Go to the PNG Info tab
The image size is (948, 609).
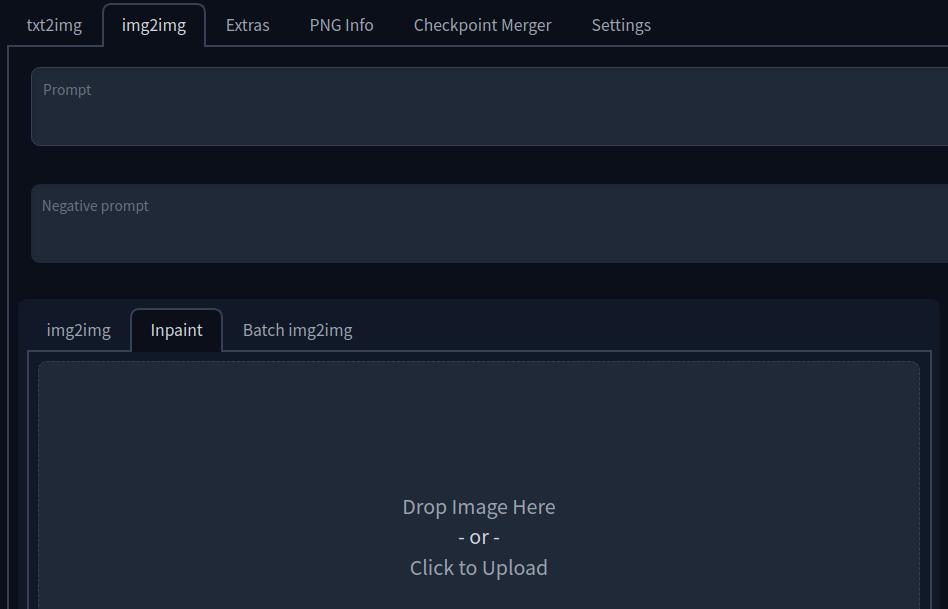[341, 24]
